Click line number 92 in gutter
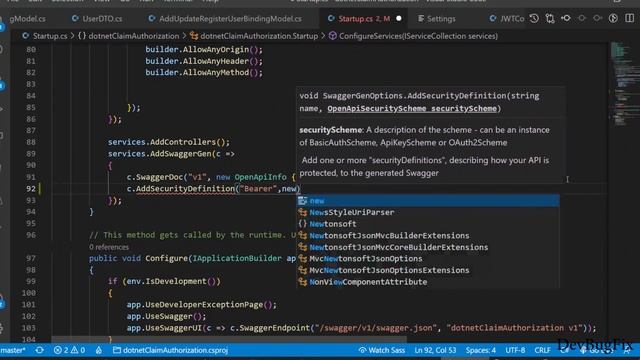This screenshot has width=640, height=360. click(31, 189)
